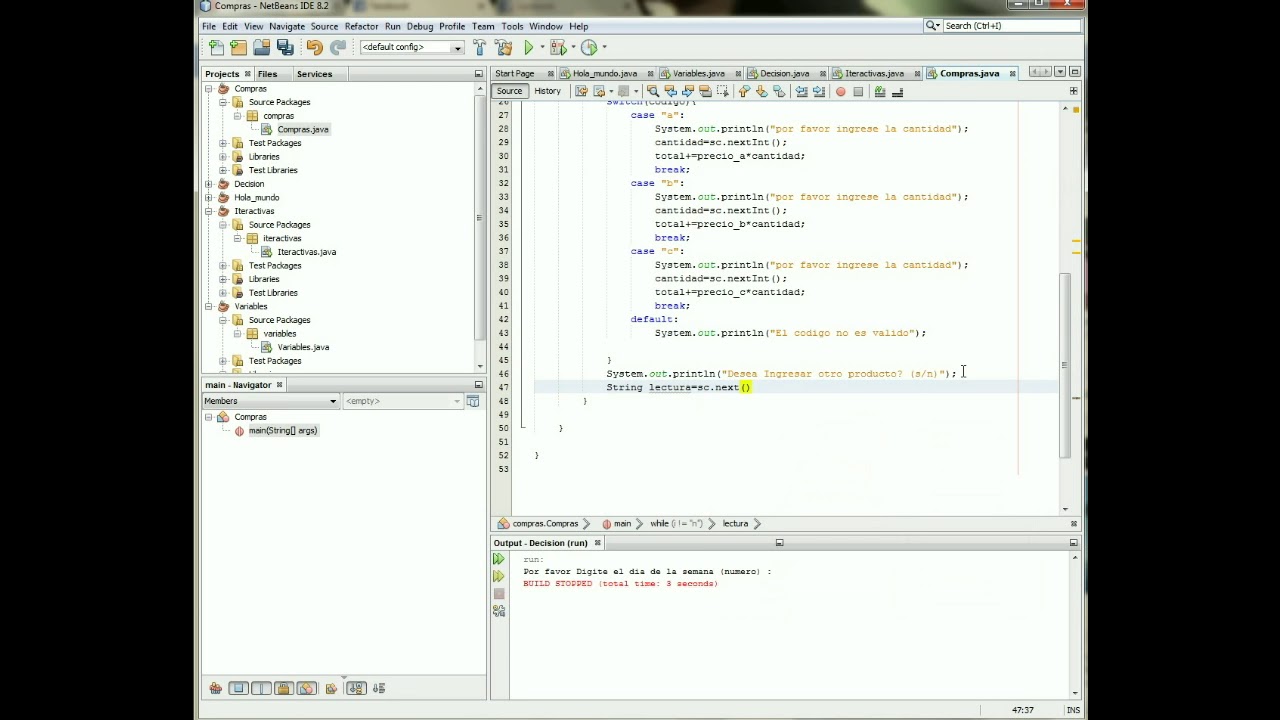
Task: Select main(String[] args) in Navigator
Action: (282, 431)
